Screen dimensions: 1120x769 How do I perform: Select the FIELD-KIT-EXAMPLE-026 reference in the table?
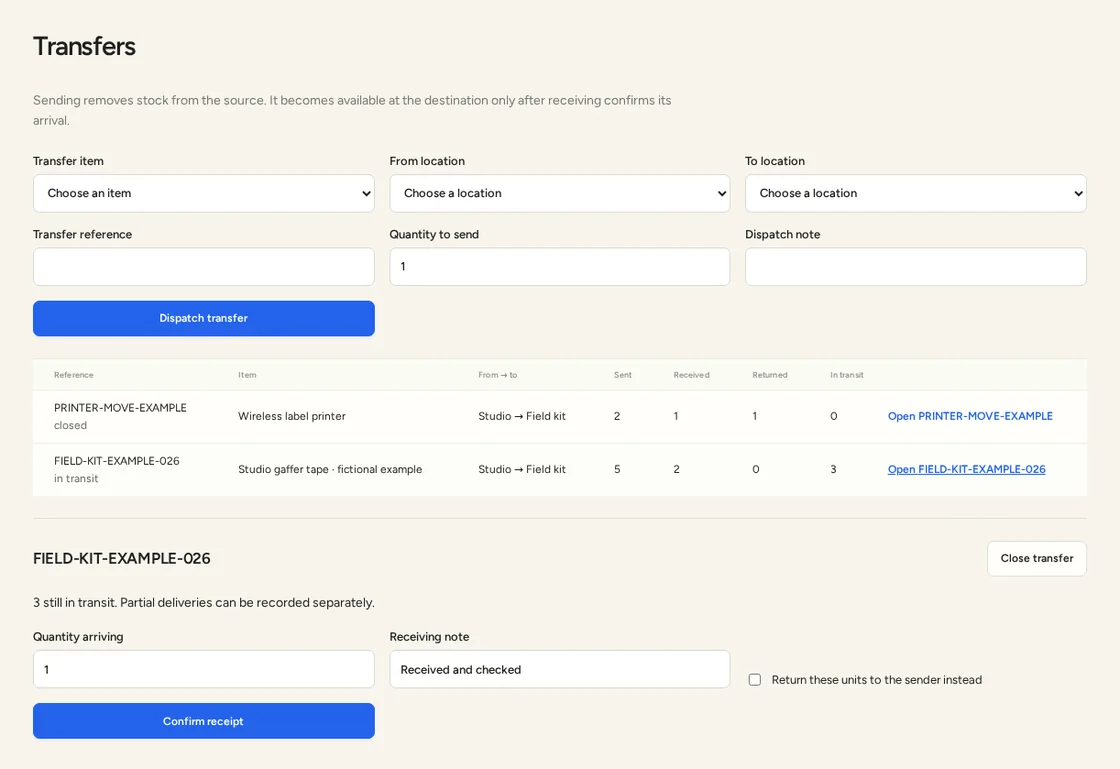(x=116, y=461)
